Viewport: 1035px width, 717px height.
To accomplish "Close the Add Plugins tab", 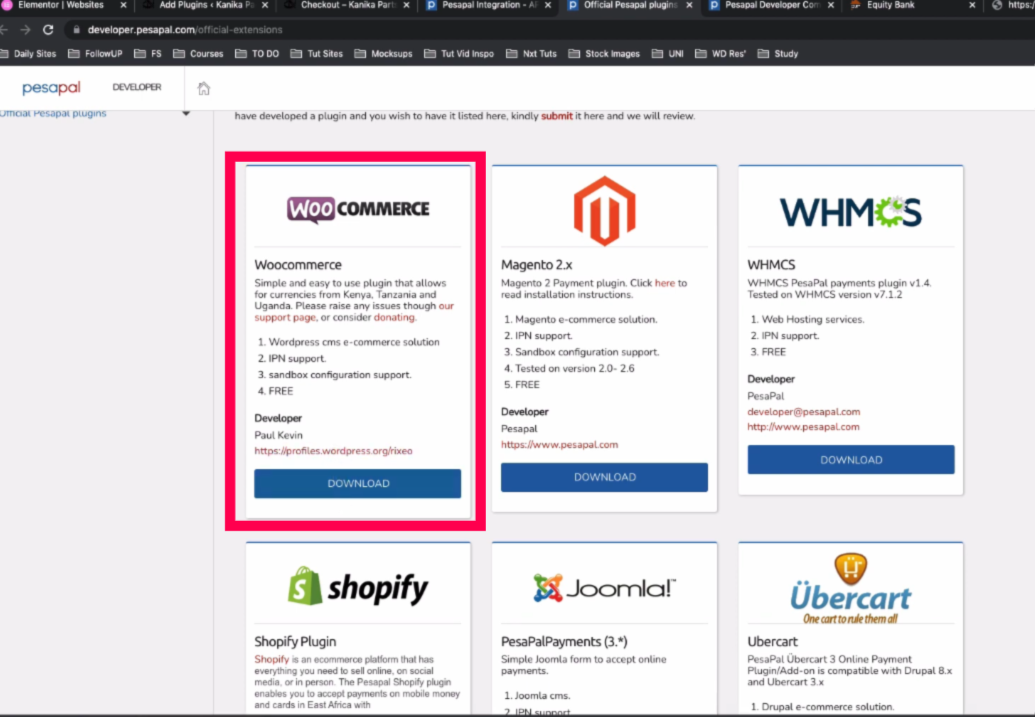I will [x=265, y=5].
